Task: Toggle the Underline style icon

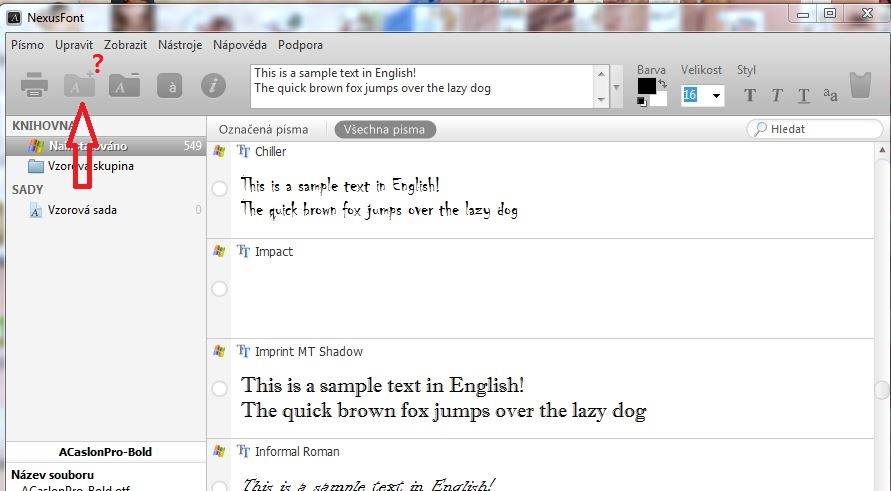Action: 803,95
